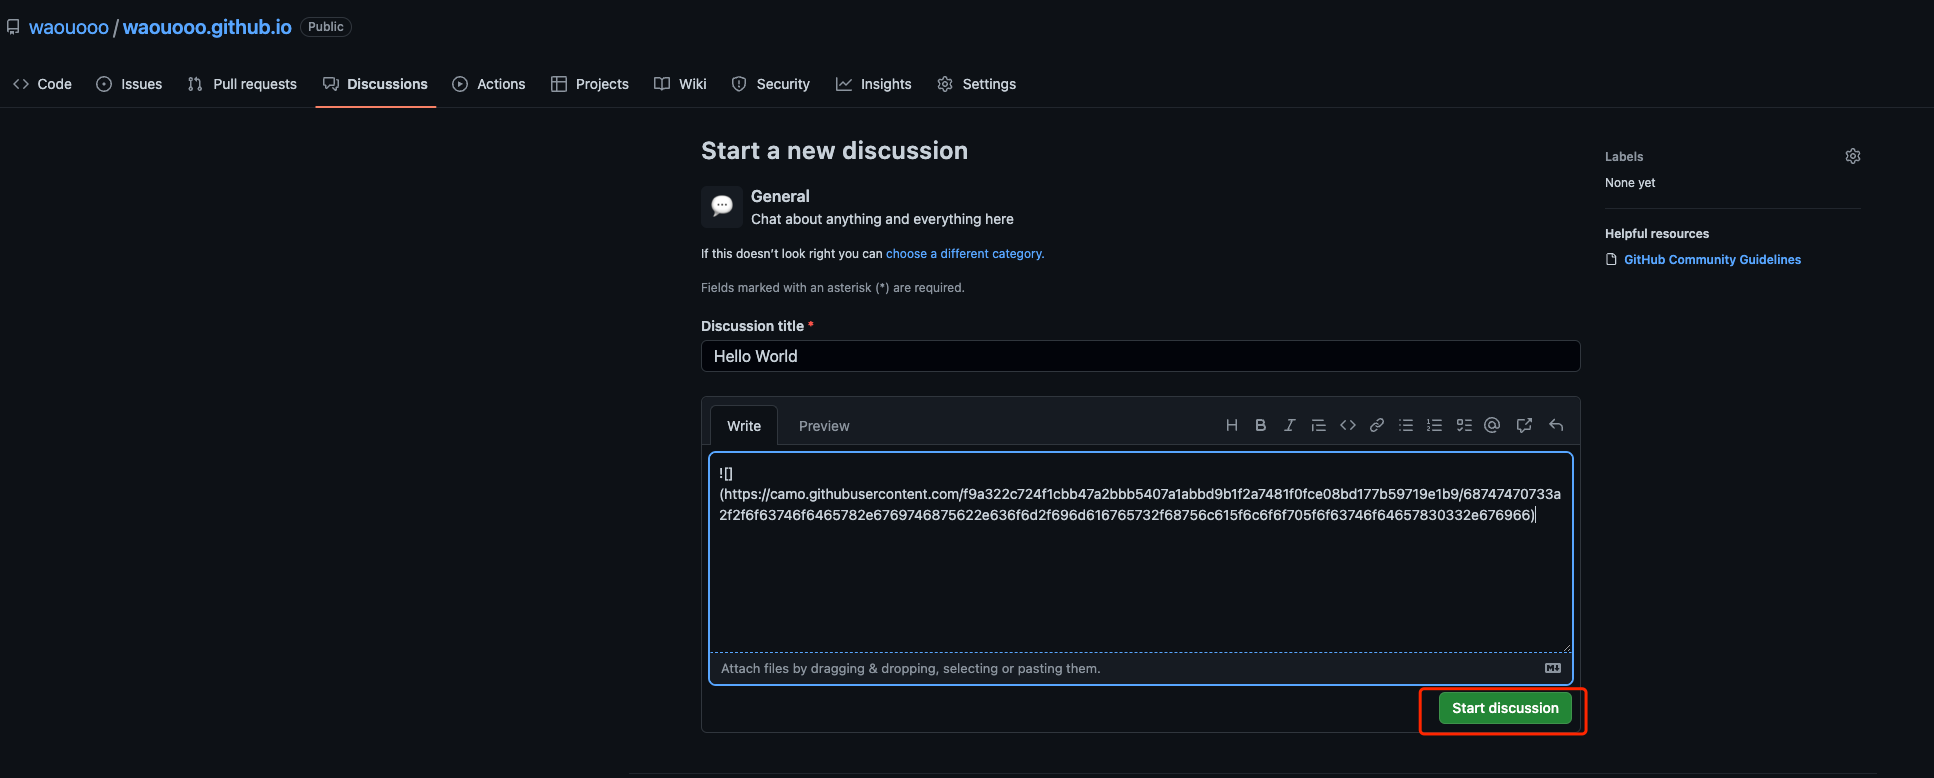Click 'Helpful resources' heading
1934x778 pixels.
[1657, 234]
